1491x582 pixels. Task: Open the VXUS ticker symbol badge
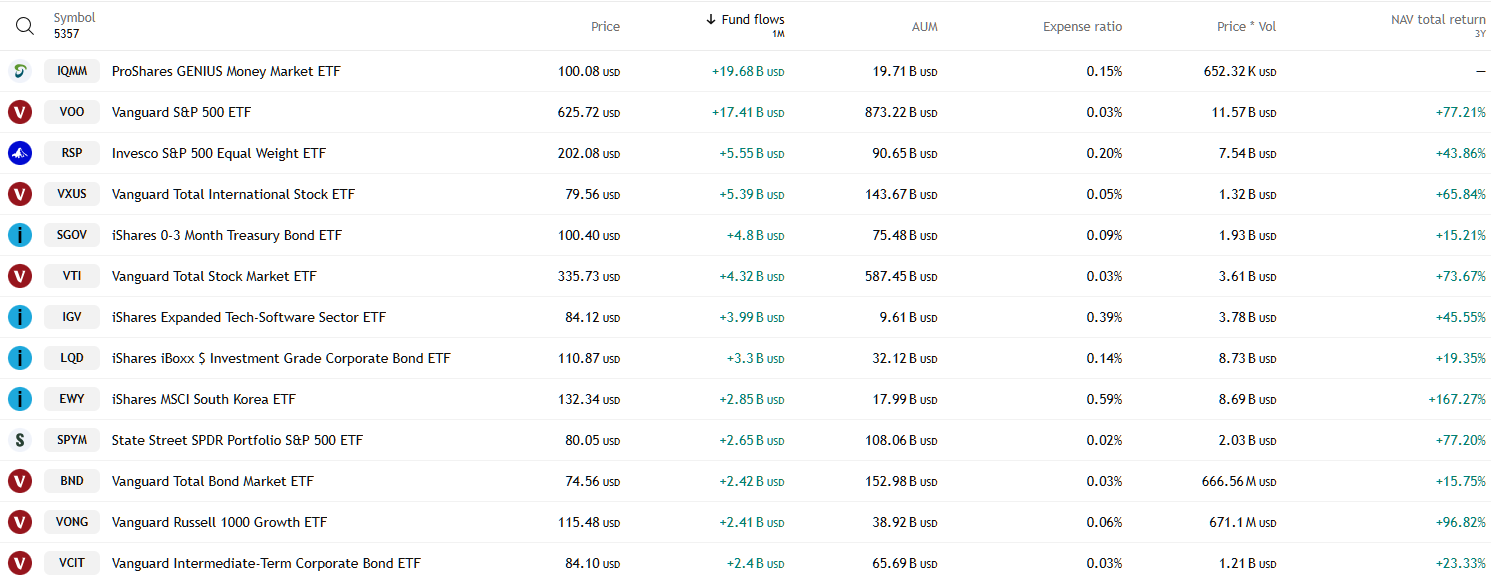tap(72, 194)
